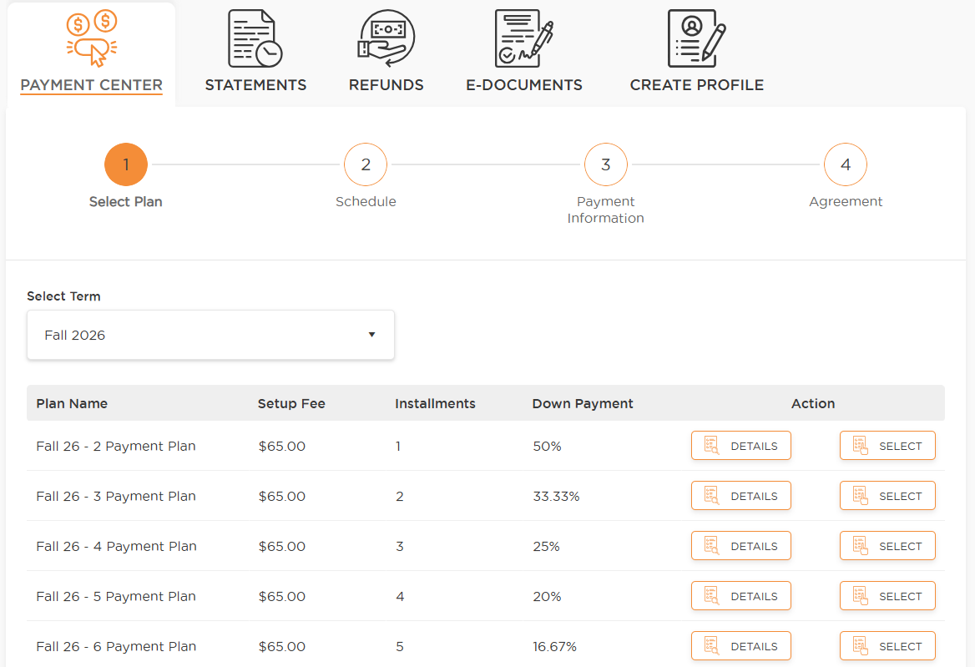
Task: Click the Select Term dropdown arrow
Action: (372, 334)
